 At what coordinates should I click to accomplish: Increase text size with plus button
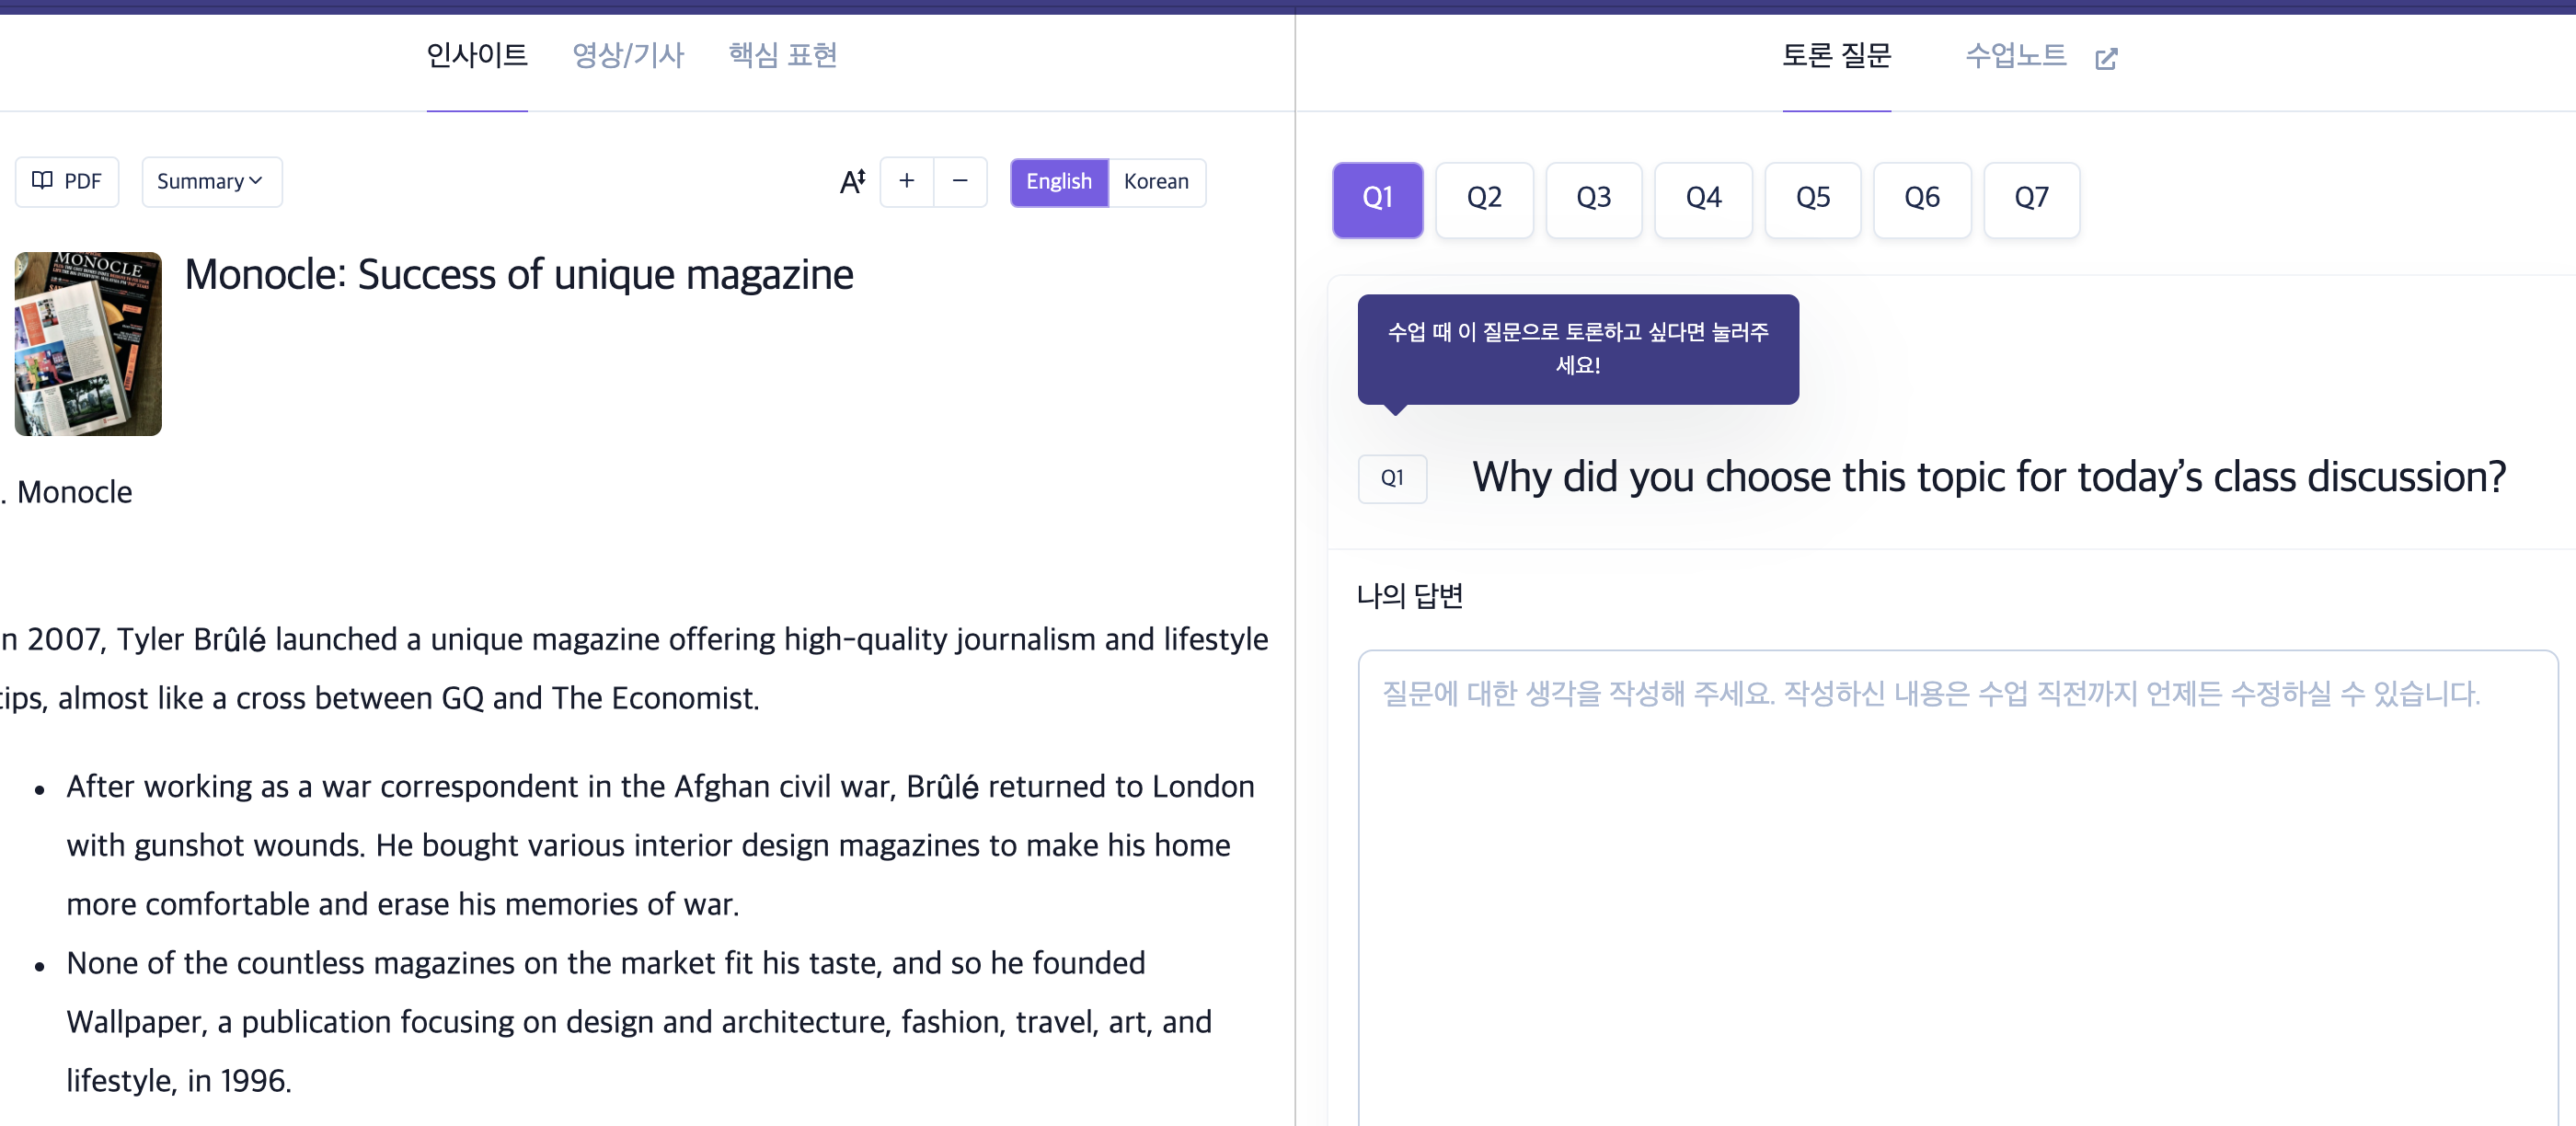906,181
